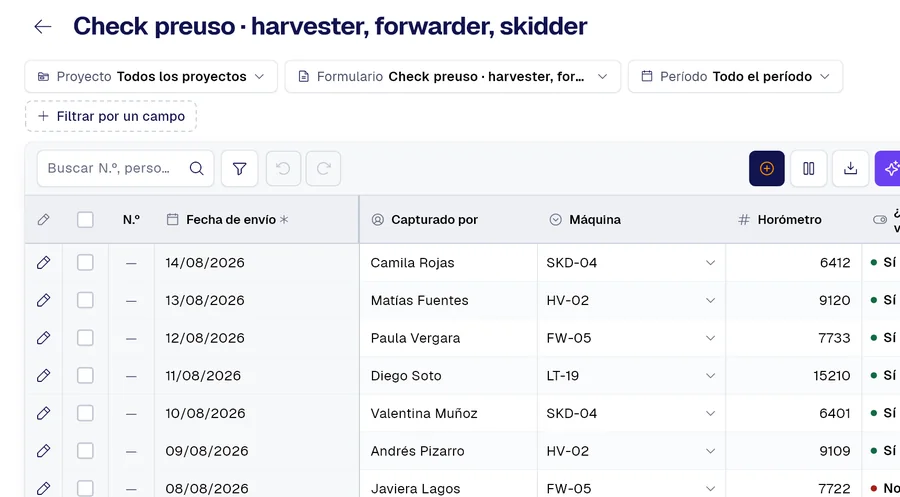This screenshot has height=497, width=900.
Task: Edit the 11/08/2026 row with pencil
Action: [x=43, y=376]
